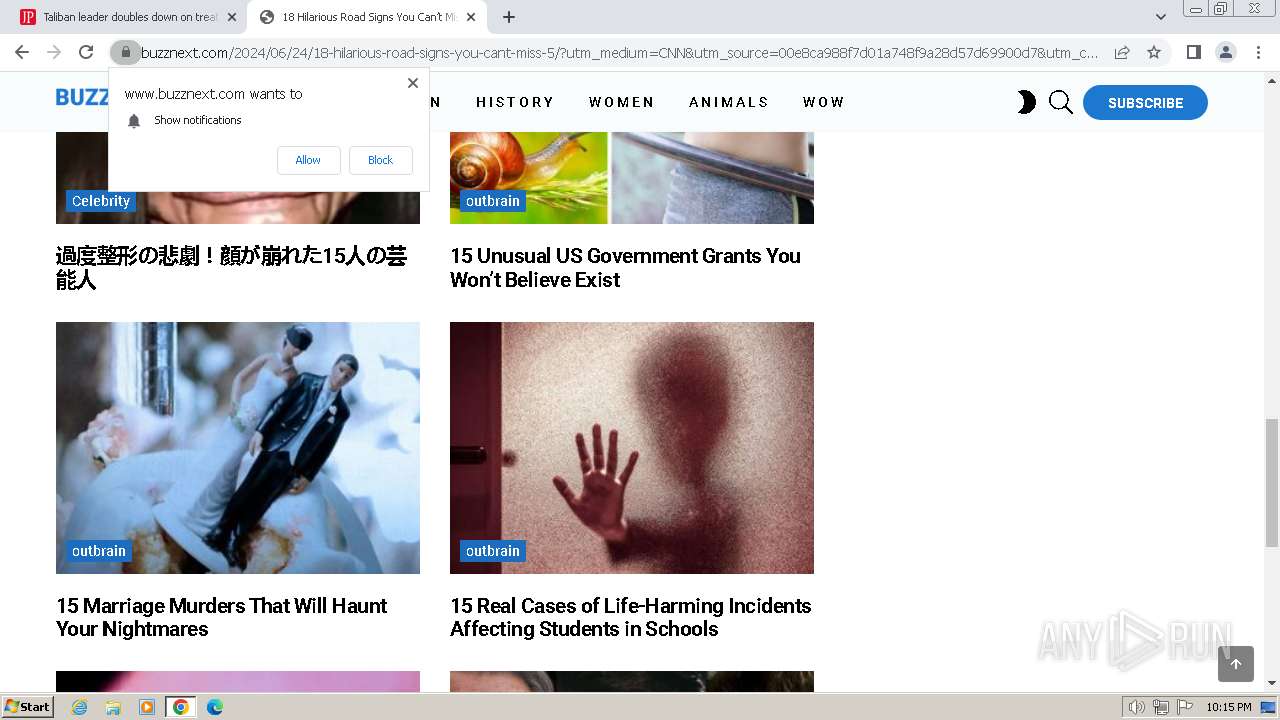Switch to the Taliban leader tab
Image resolution: width=1280 pixels, height=720 pixels.
pyautogui.click(x=128, y=17)
